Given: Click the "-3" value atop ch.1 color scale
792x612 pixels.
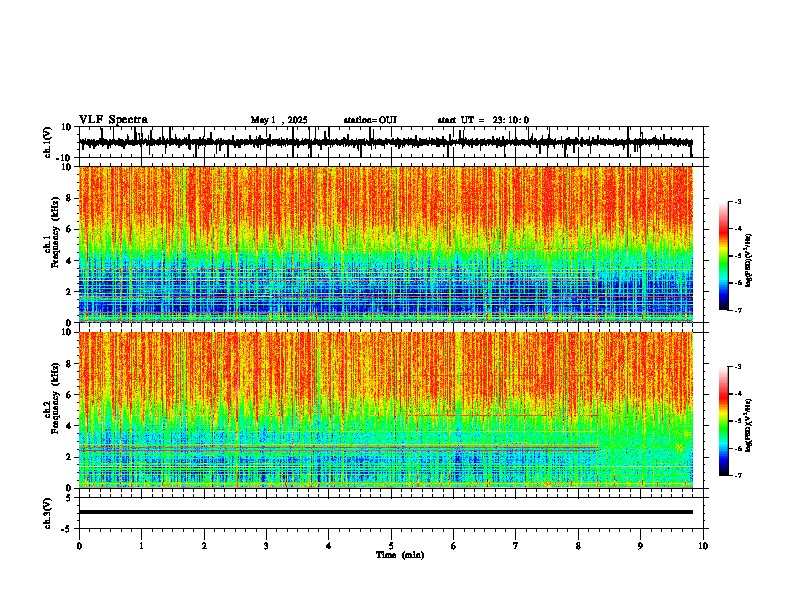Looking at the screenshot, I should [738, 201].
